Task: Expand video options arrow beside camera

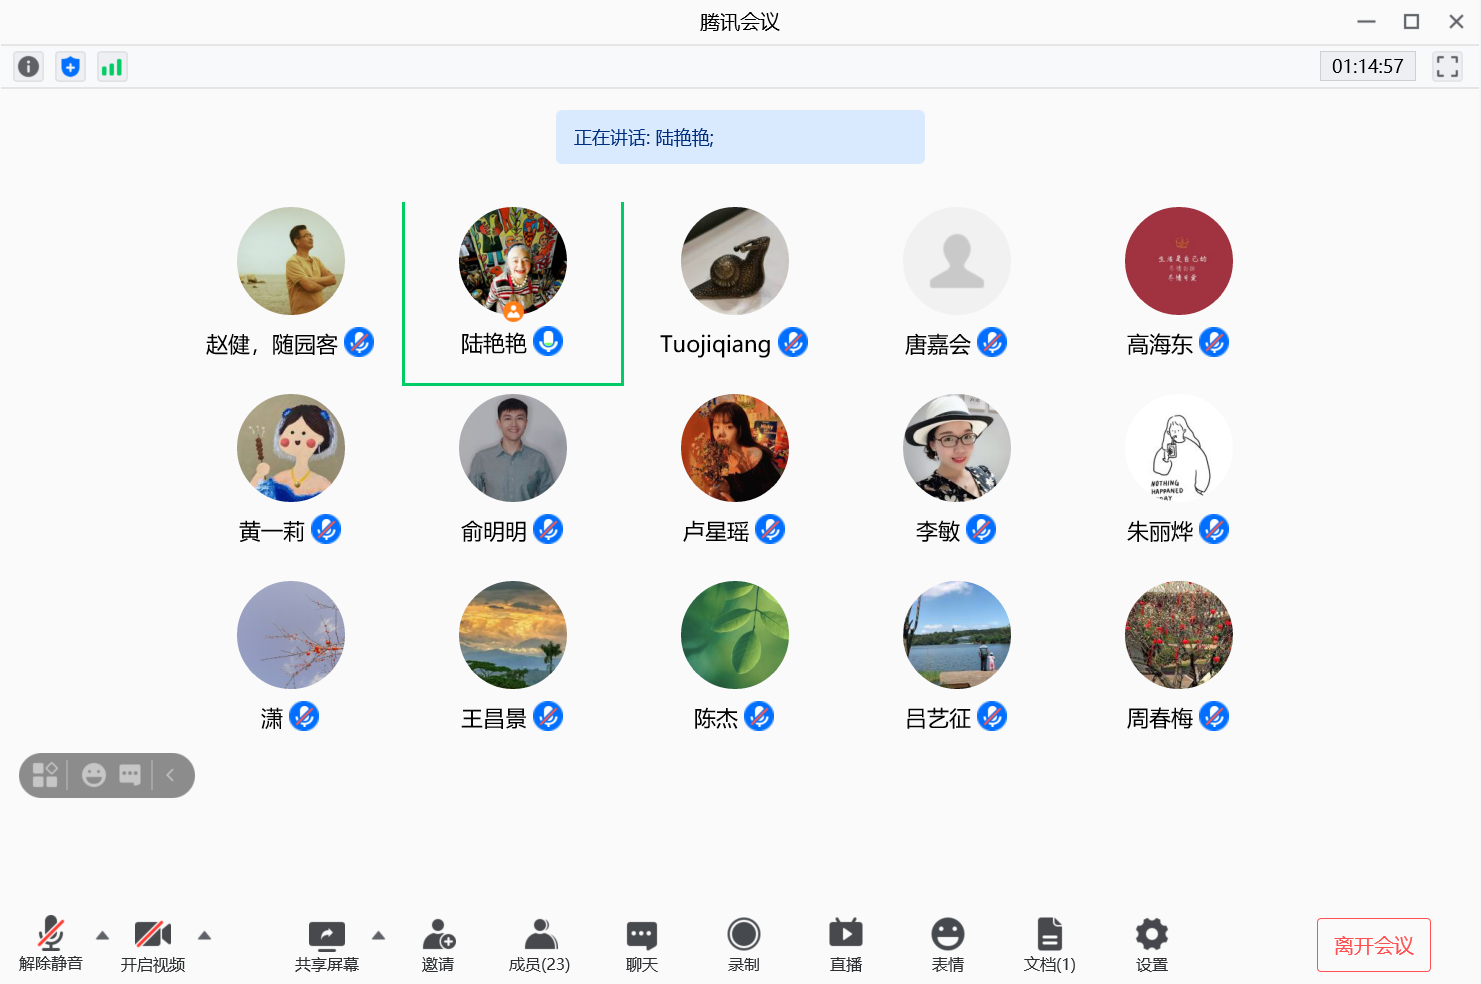Action: (x=204, y=936)
